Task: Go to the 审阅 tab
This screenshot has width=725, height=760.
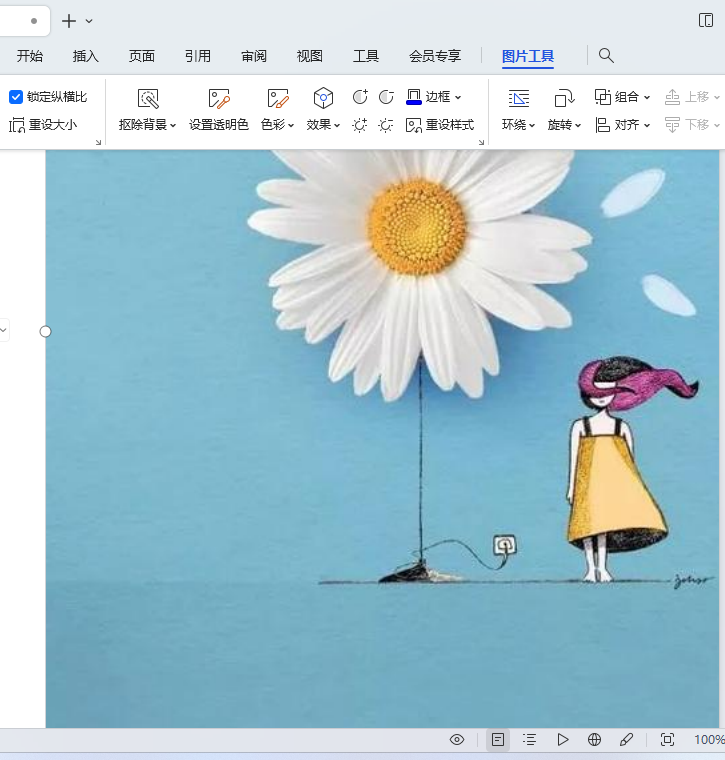Action: pyautogui.click(x=254, y=56)
